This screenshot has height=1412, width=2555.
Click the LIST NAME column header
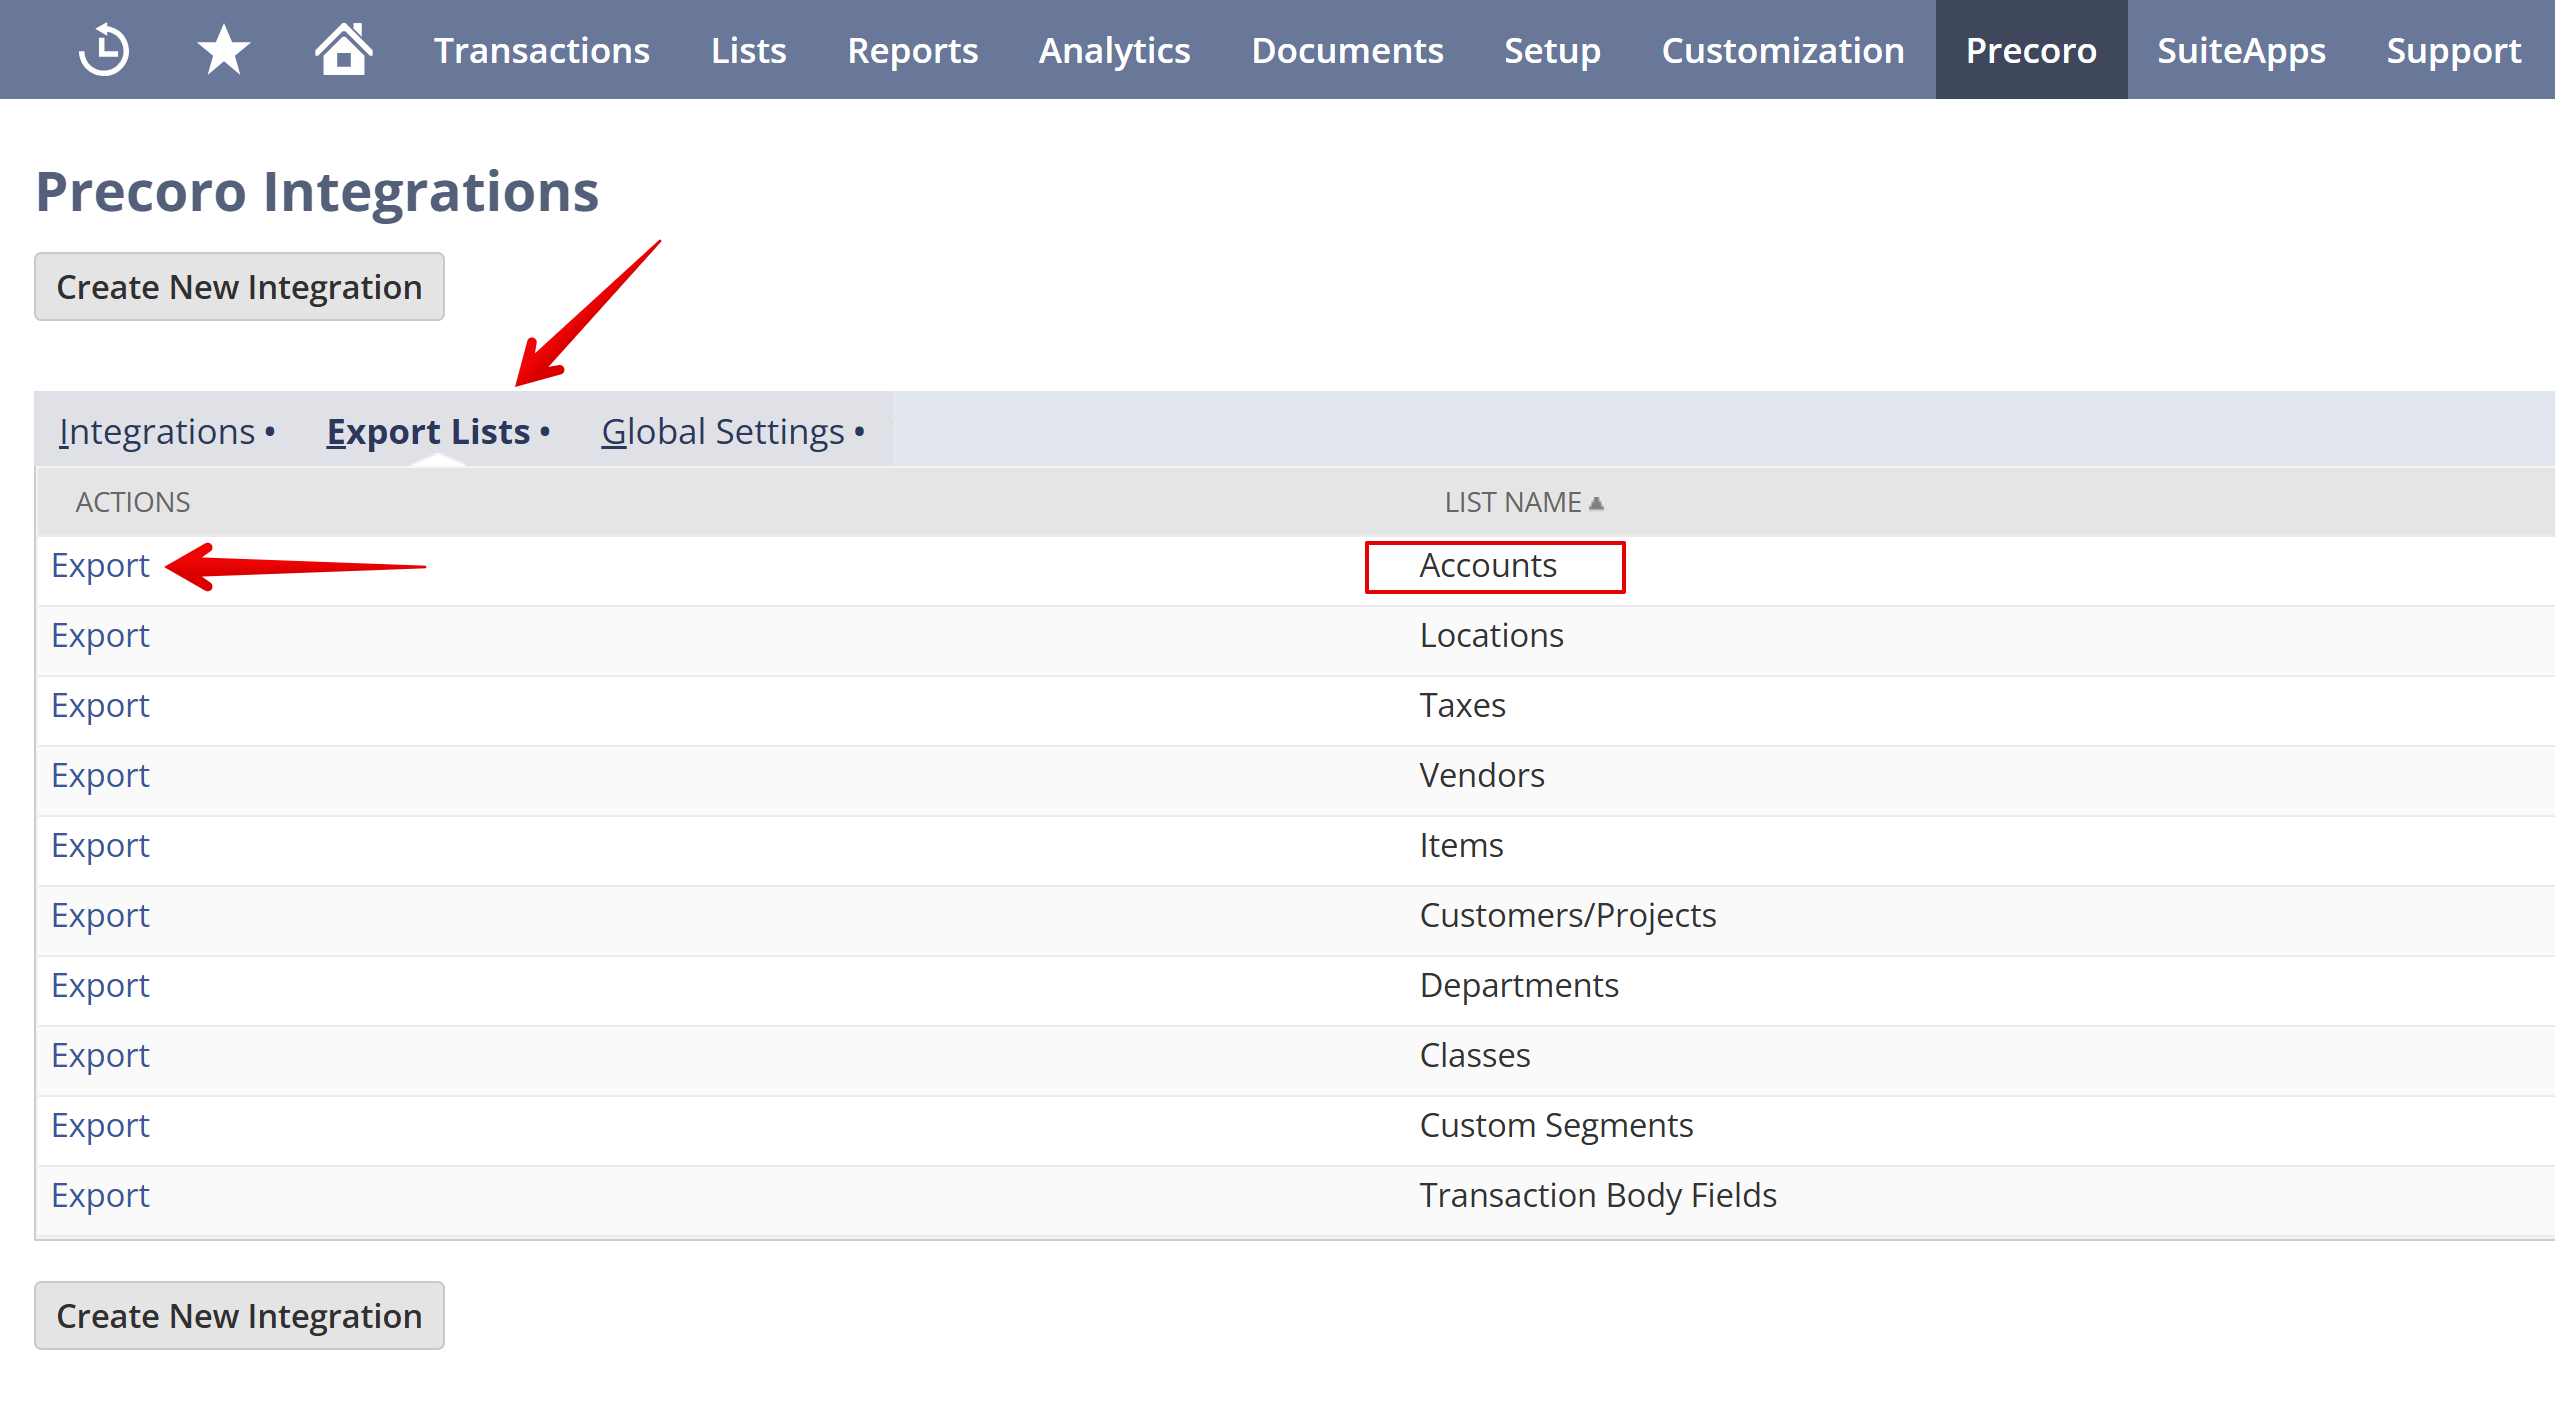[1512, 502]
